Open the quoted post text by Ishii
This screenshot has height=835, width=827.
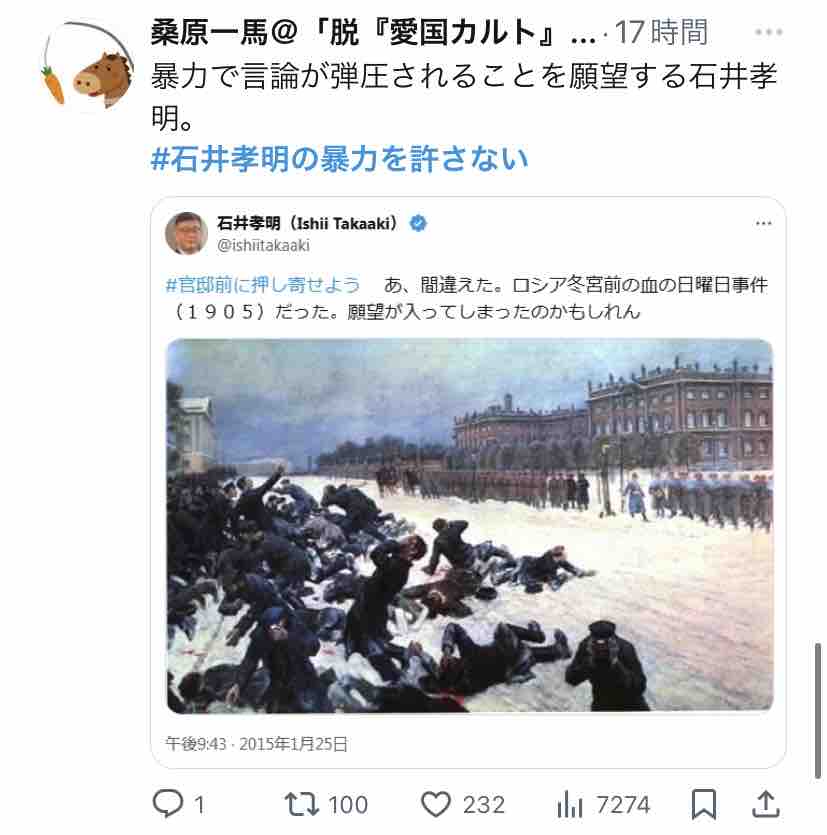click(x=468, y=298)
